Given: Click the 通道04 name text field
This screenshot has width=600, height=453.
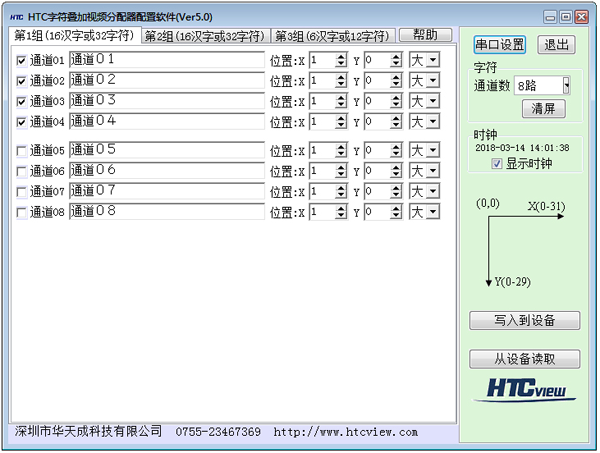Looking at the screenshot, I should coord(167,122).
